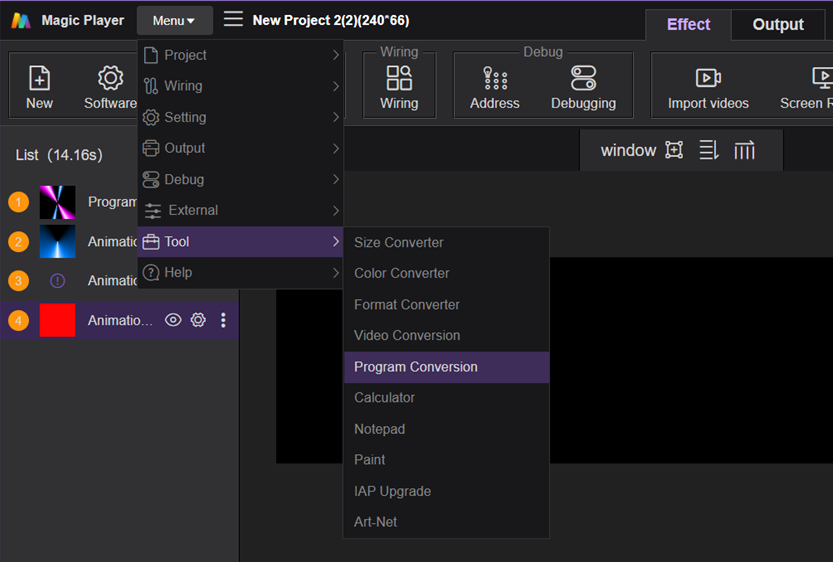The height and width of the screenshot is (562, 833).
Task: Click project title New Project 2(2)(240*66)
Action: click(330, 20)
